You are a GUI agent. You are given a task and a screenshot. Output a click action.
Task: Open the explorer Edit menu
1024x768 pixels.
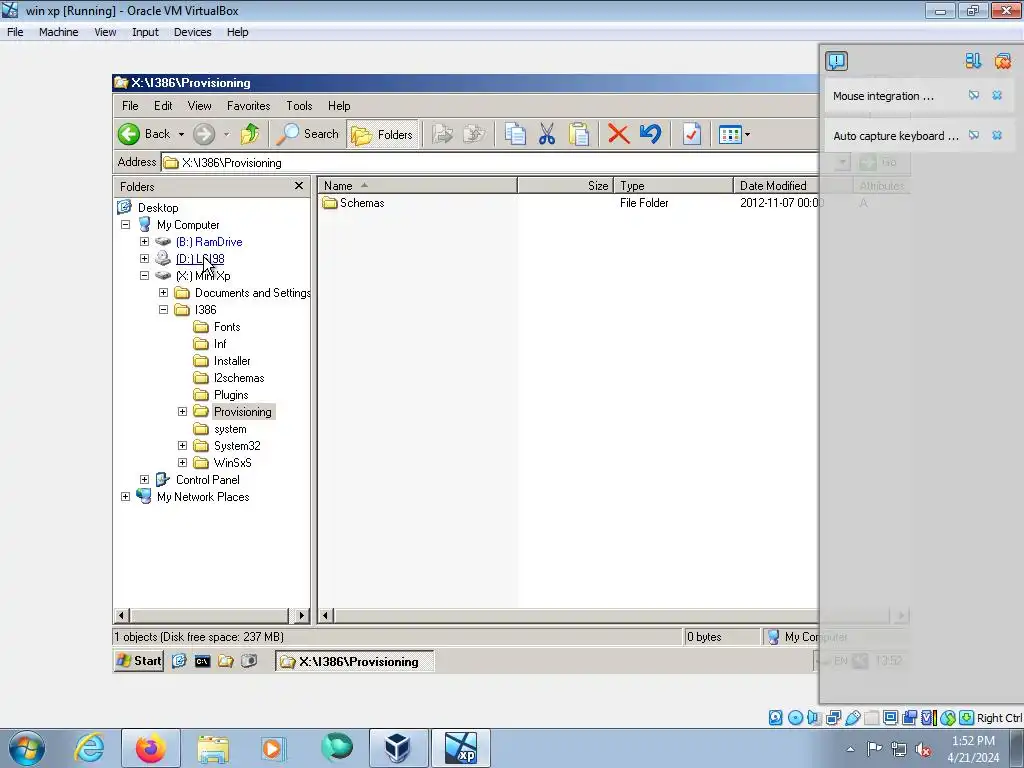click(163, 106)
